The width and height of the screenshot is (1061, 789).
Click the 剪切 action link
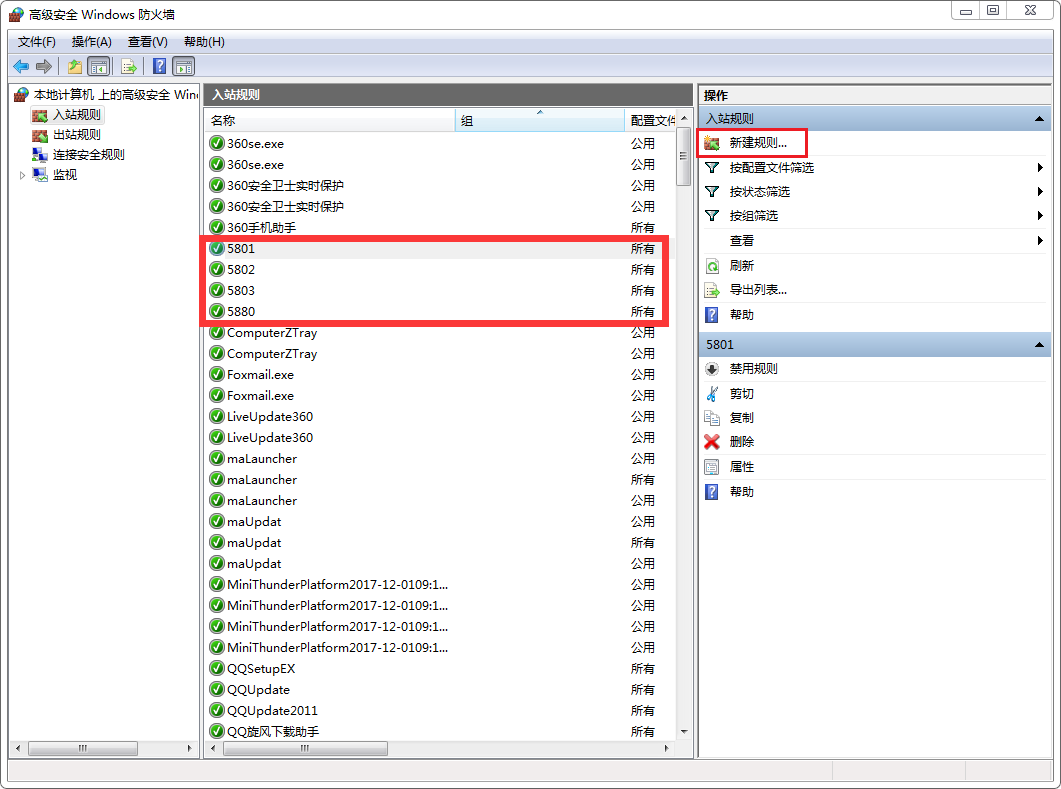742,394
